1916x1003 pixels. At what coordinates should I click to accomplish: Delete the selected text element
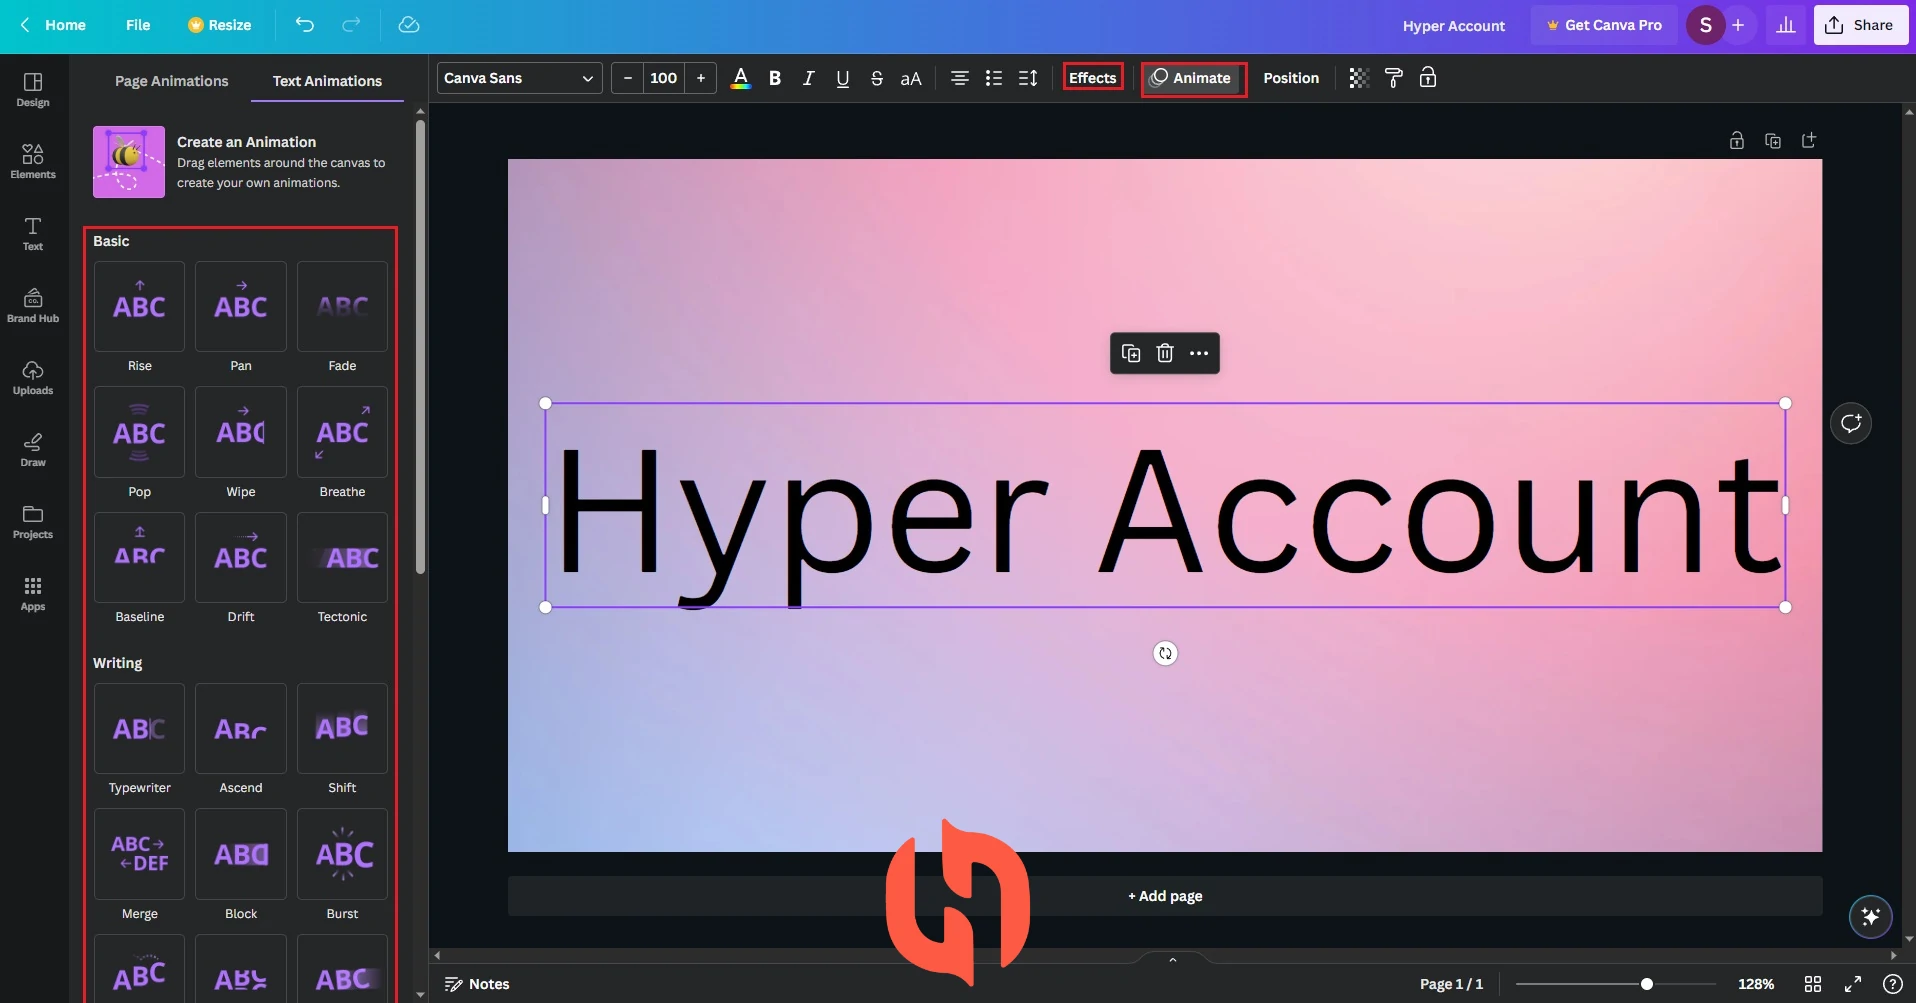click(x=1165, y=353)
